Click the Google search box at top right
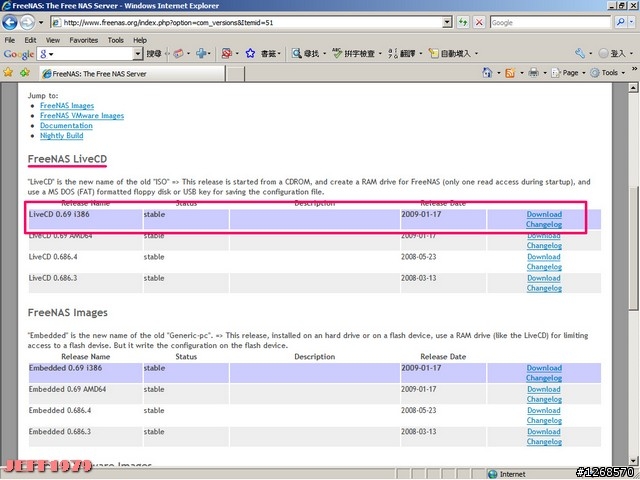The image size is (640, 480). click(550, 22)
